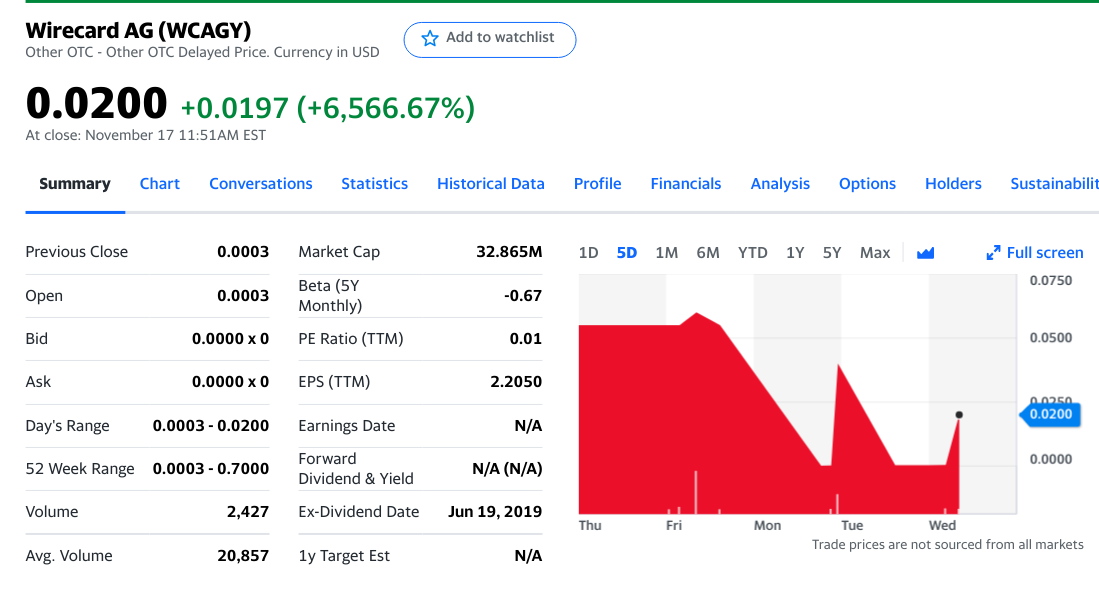Switch to the Conversations tab
Viewport: 1099px width, 607px height.
point(261,184)
